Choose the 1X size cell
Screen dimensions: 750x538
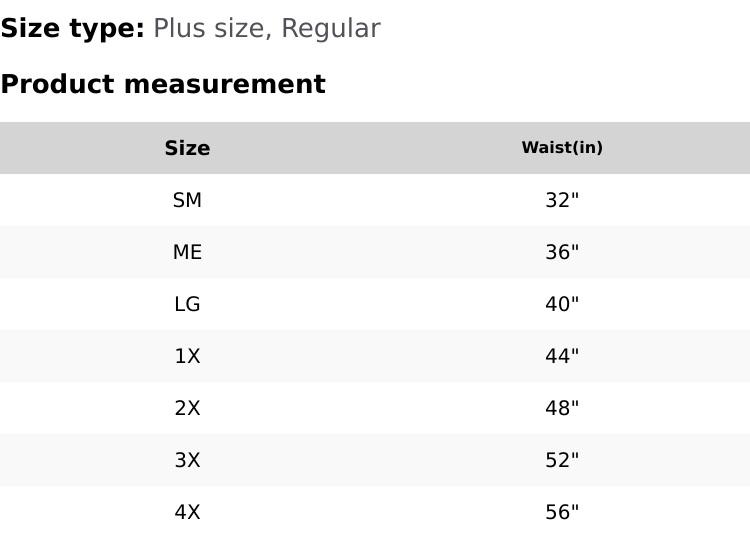(x=187, y=356)
